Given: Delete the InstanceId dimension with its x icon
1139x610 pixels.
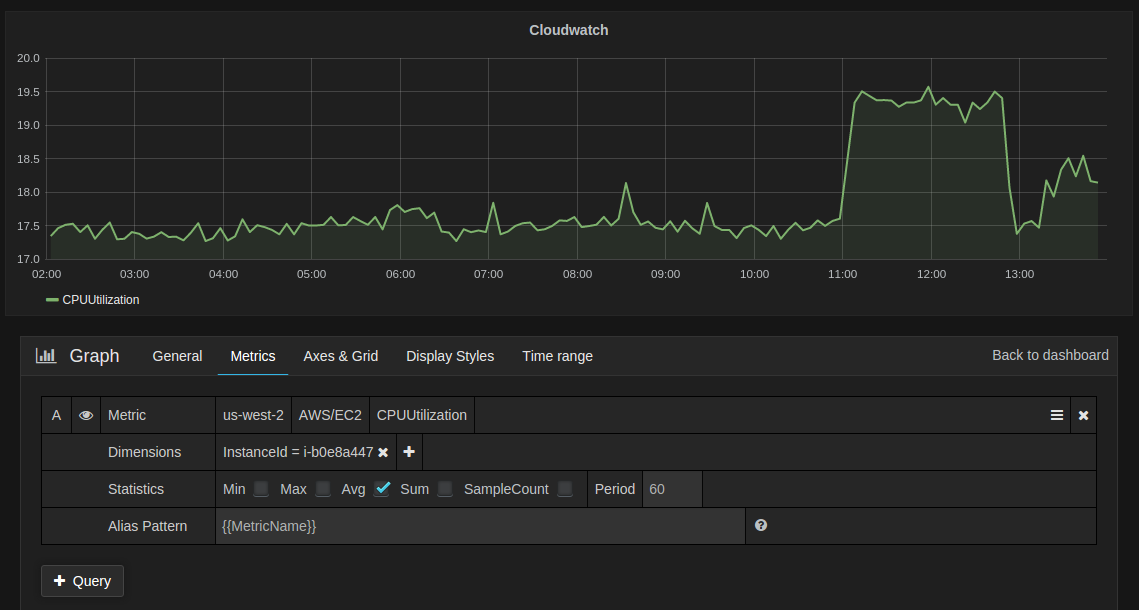Looking at the screenshot, I should (383, 451).
